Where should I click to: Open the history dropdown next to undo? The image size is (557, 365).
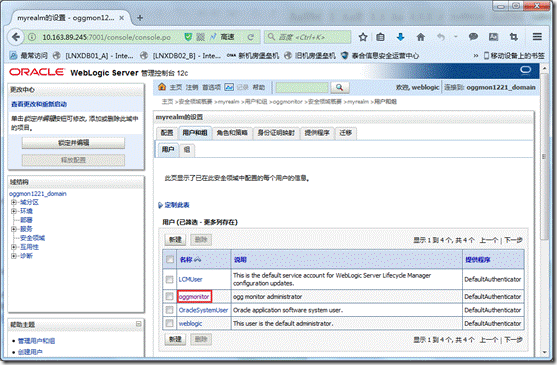pyautogui.click(x=455, y=37)
